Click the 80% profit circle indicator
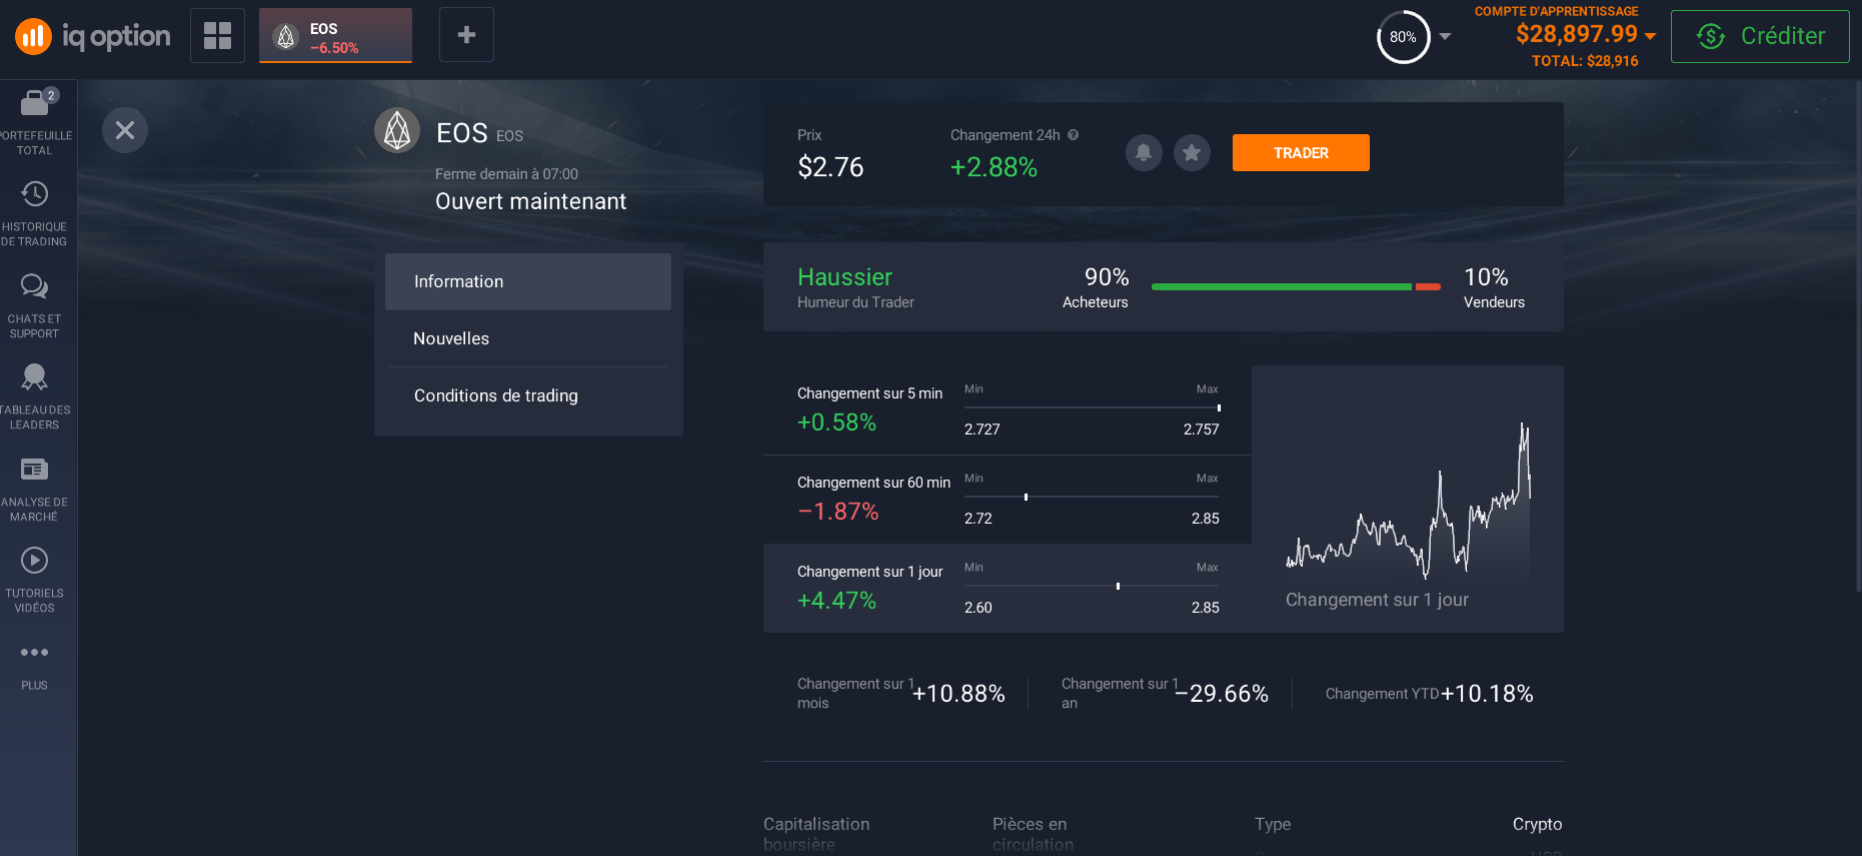Image resolution: width=1862 pixels, height=856 pixels. (x=1403, y=37)
